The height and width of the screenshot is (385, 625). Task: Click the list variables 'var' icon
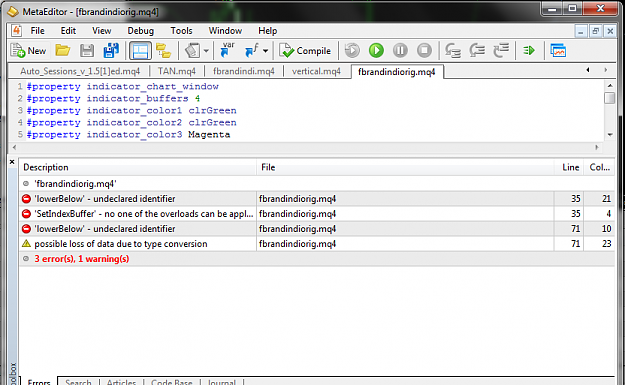pyautogui.click(x=227, y=51)
